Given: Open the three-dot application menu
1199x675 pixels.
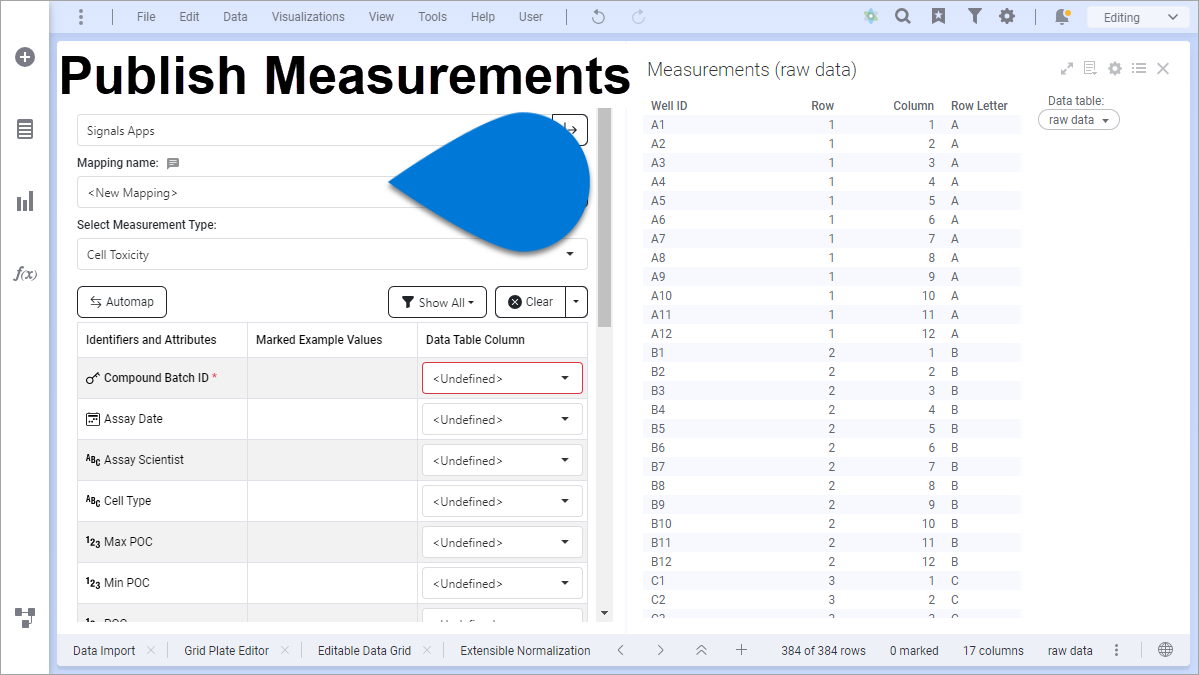Looking at the screenshot, I should (81, 17).
